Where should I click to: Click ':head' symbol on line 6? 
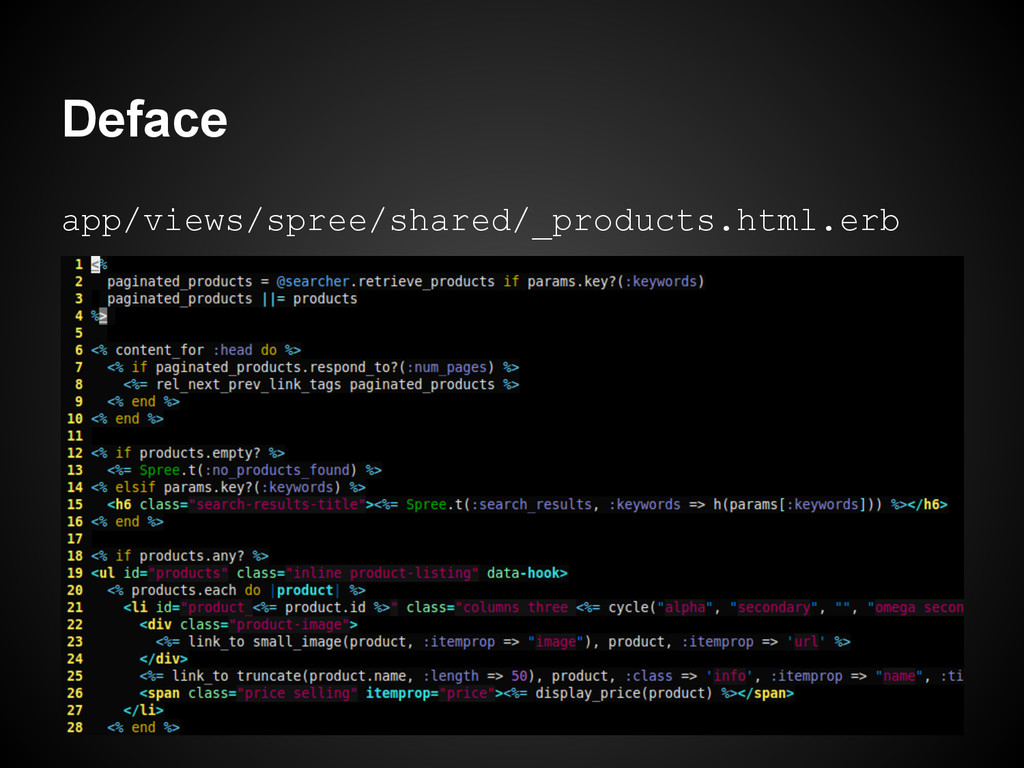pyautogui.click(x=232, y=350)
